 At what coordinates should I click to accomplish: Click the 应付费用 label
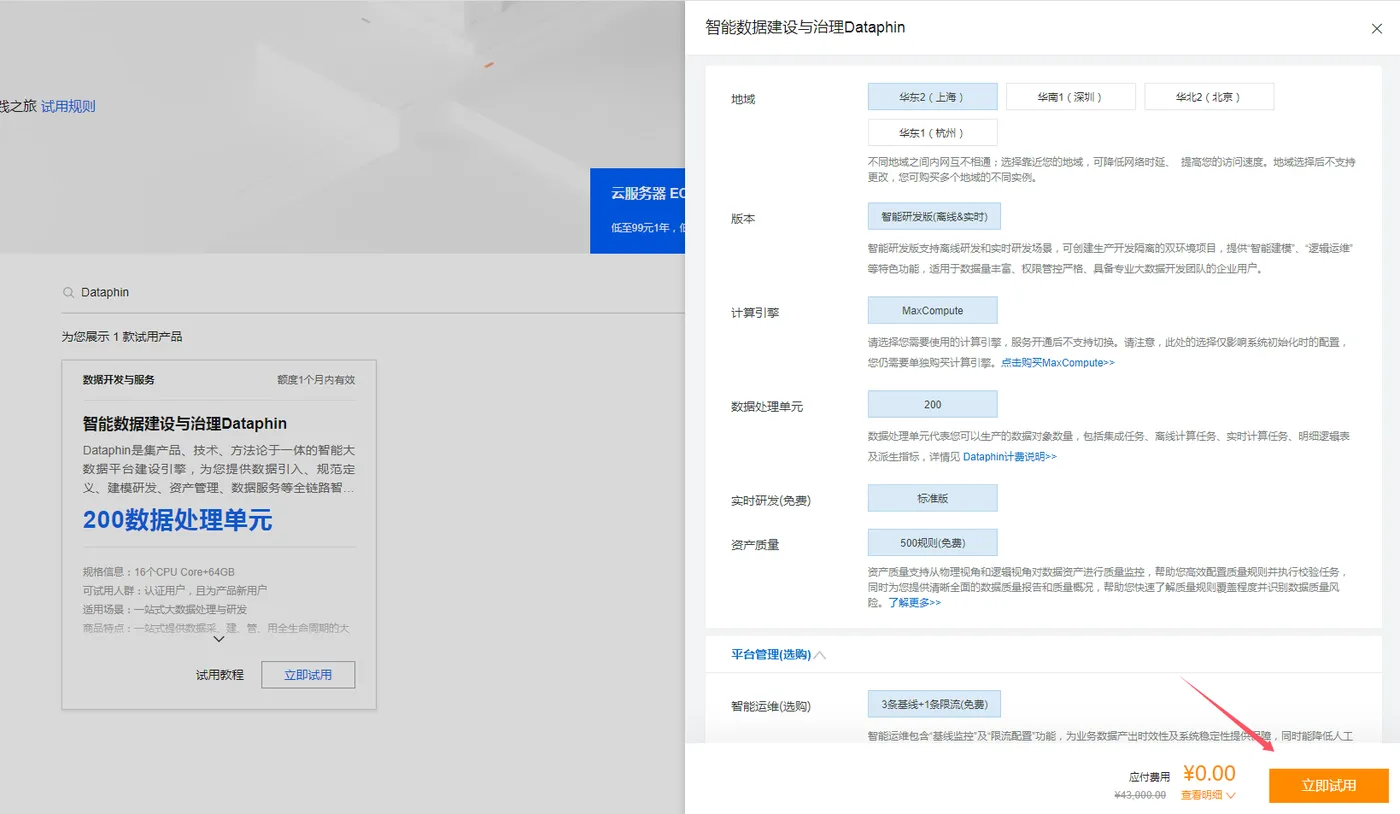[x=1150, y=776]
